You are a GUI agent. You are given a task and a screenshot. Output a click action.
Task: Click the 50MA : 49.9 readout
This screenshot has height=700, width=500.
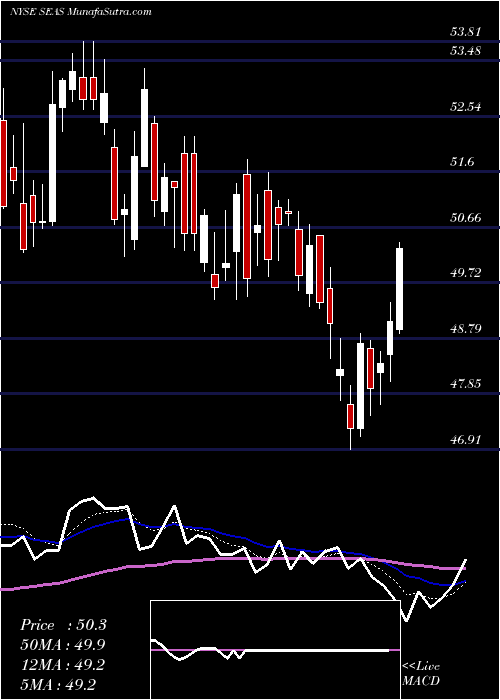(63, 645)
